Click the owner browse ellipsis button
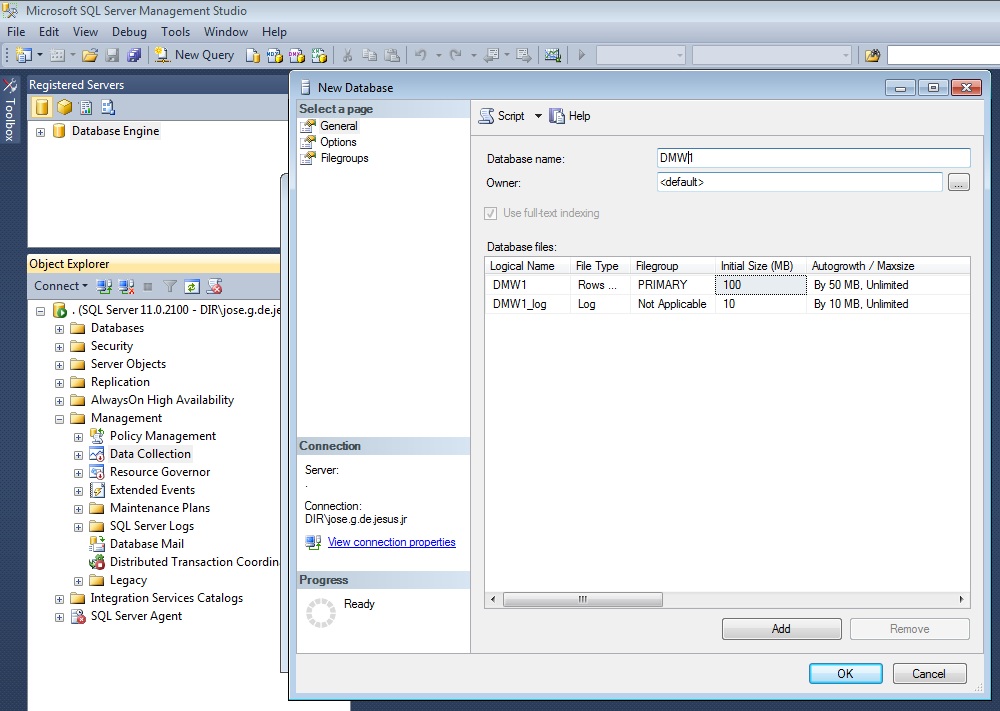Viewport: 1000px width, 711px height. coord(959,182)
